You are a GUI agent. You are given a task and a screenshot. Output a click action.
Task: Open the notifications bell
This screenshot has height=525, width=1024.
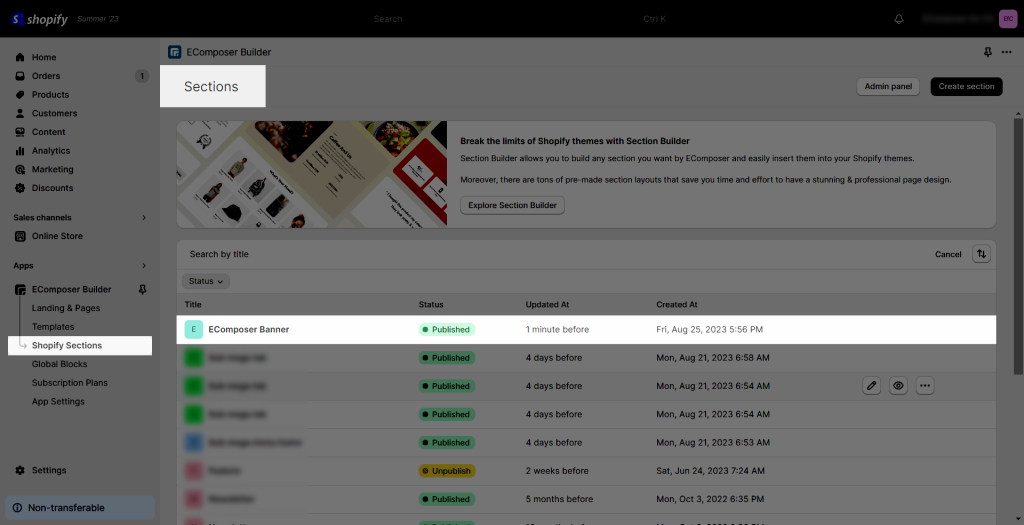[x=899, y=19]
